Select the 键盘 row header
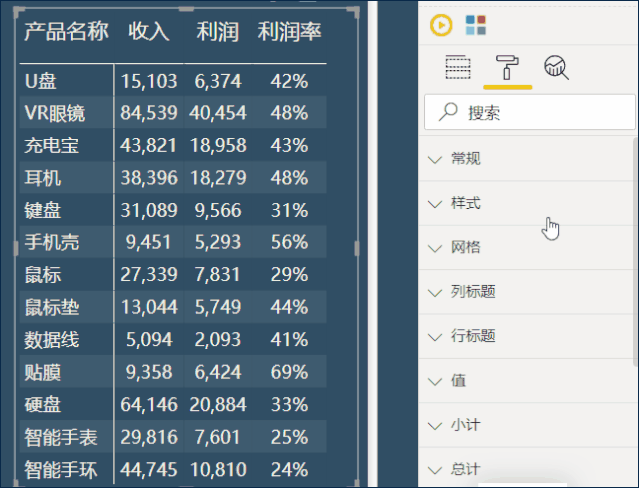 click(42, 210)
